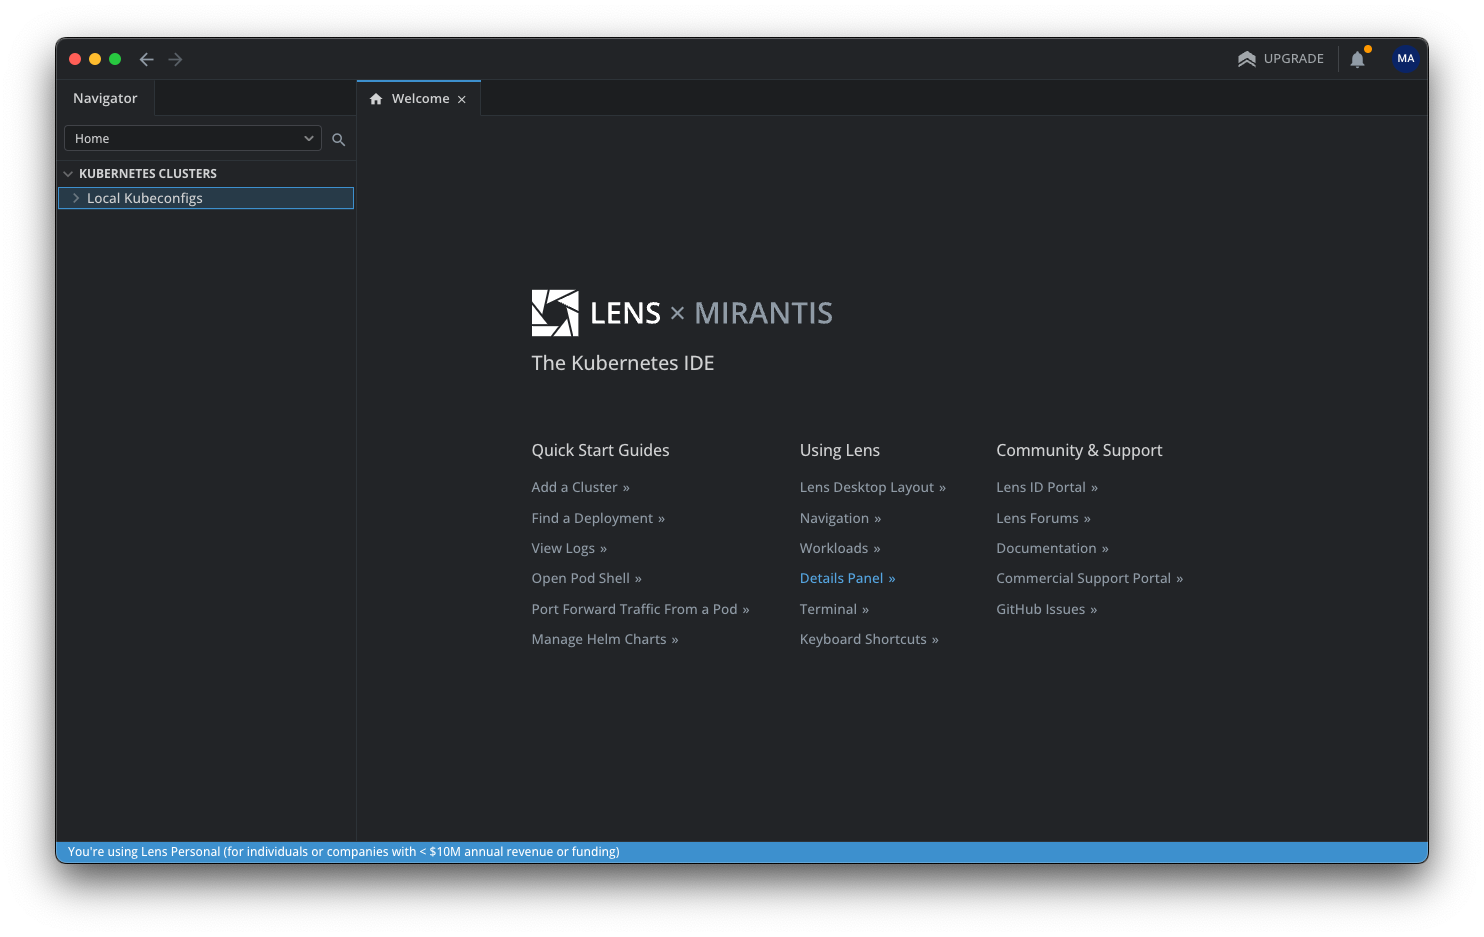This screenshot has height=937, width=1484.
Task: Click the Lens logo icon
Action: (555, 313)
